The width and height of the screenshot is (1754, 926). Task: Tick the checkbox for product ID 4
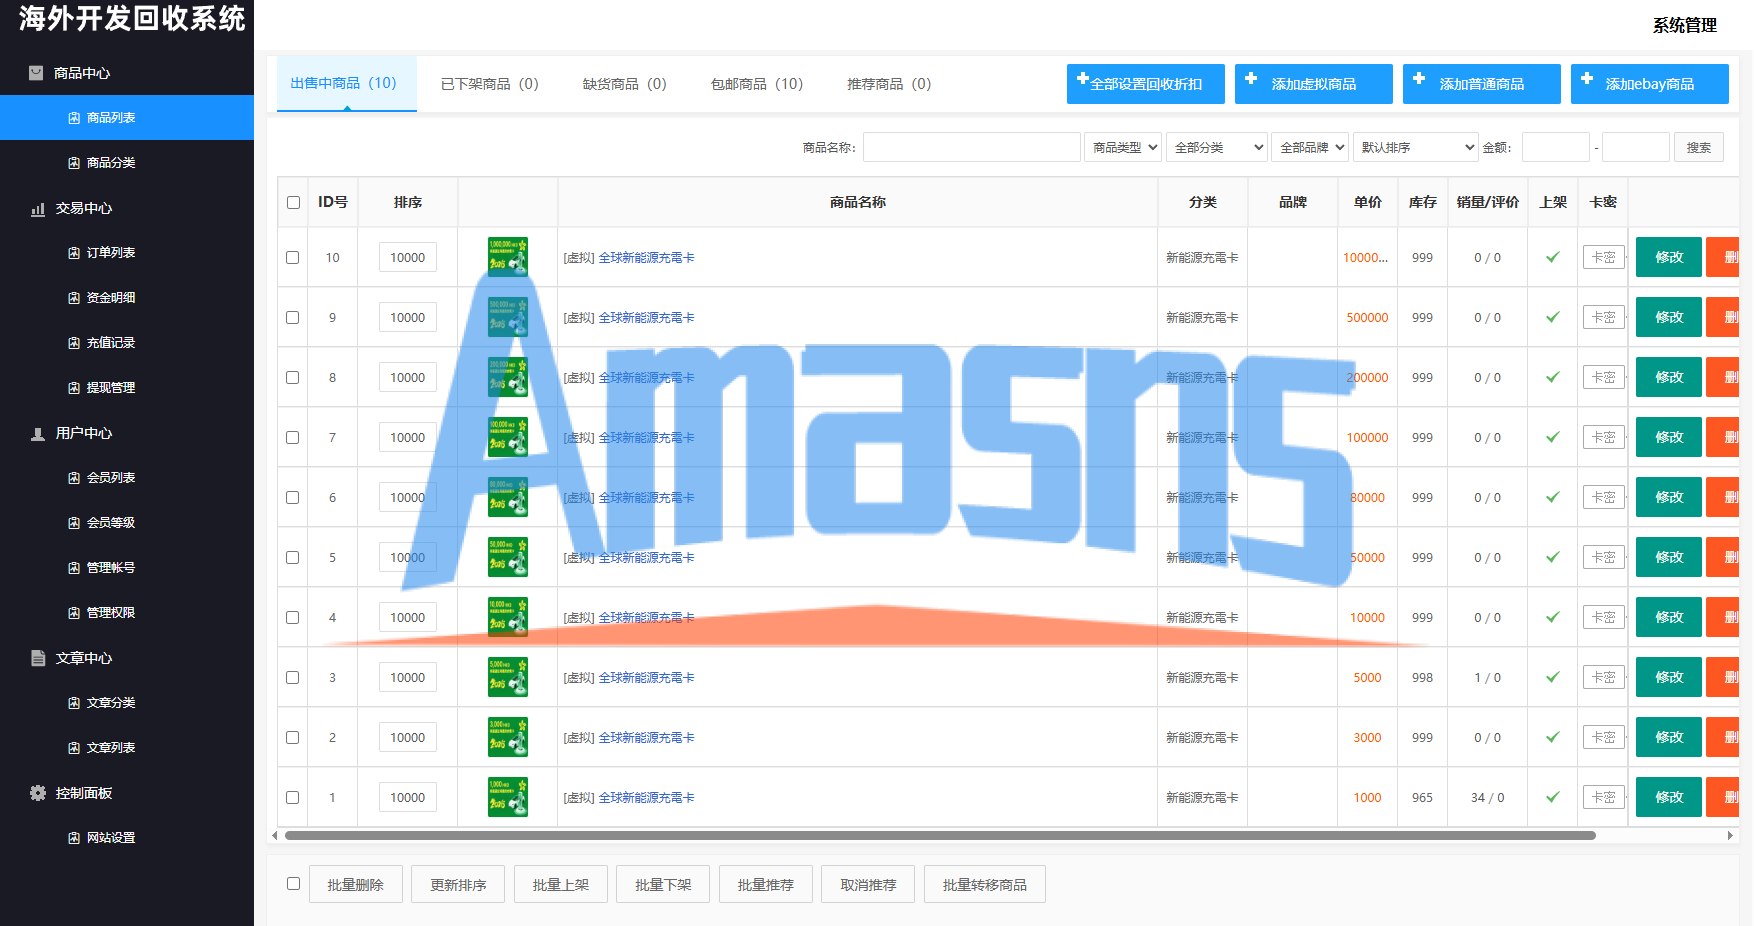(x=293, y=617)
